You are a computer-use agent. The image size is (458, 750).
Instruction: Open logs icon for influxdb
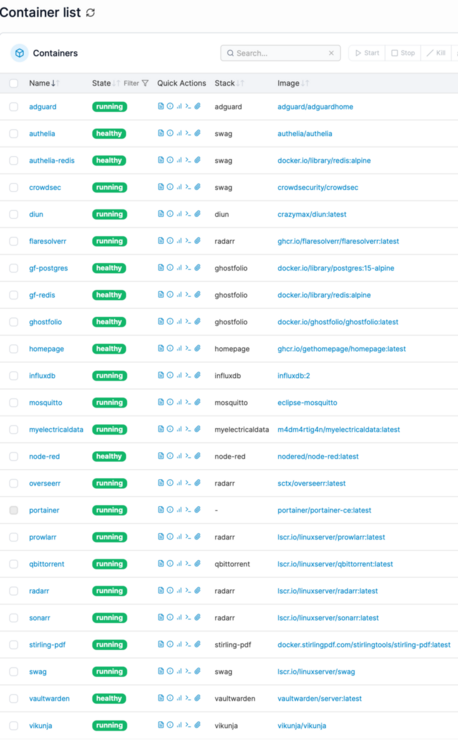tap(161, 375)
